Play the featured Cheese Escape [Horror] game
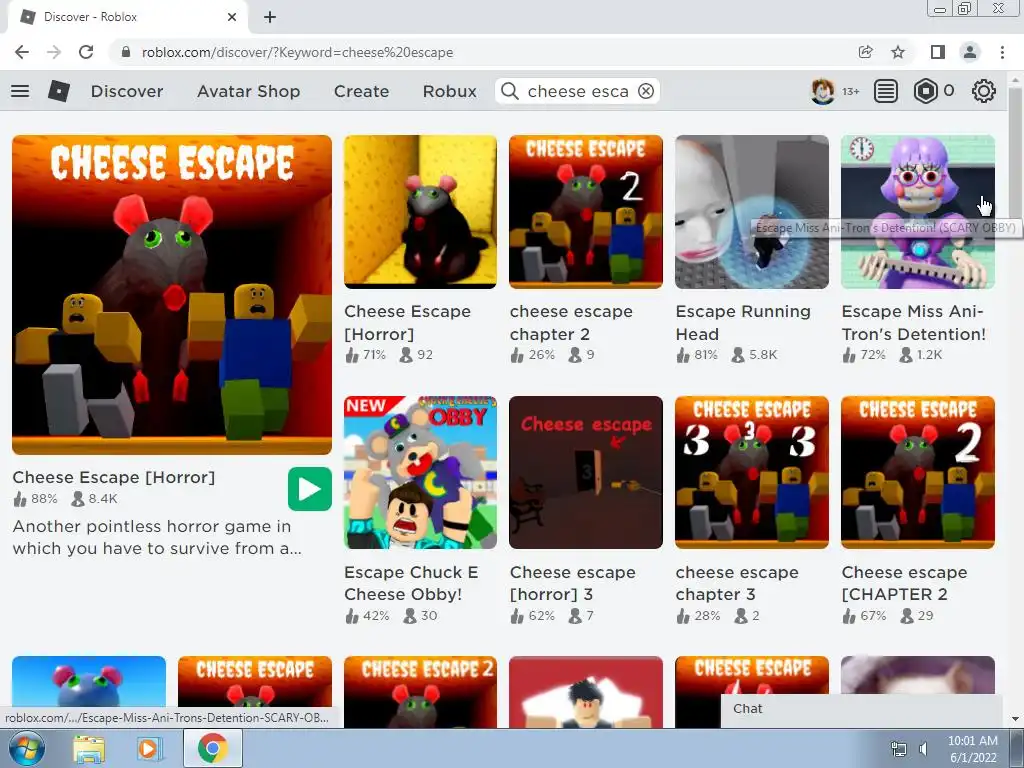The image size is (1024, 768). click(310, 489)
